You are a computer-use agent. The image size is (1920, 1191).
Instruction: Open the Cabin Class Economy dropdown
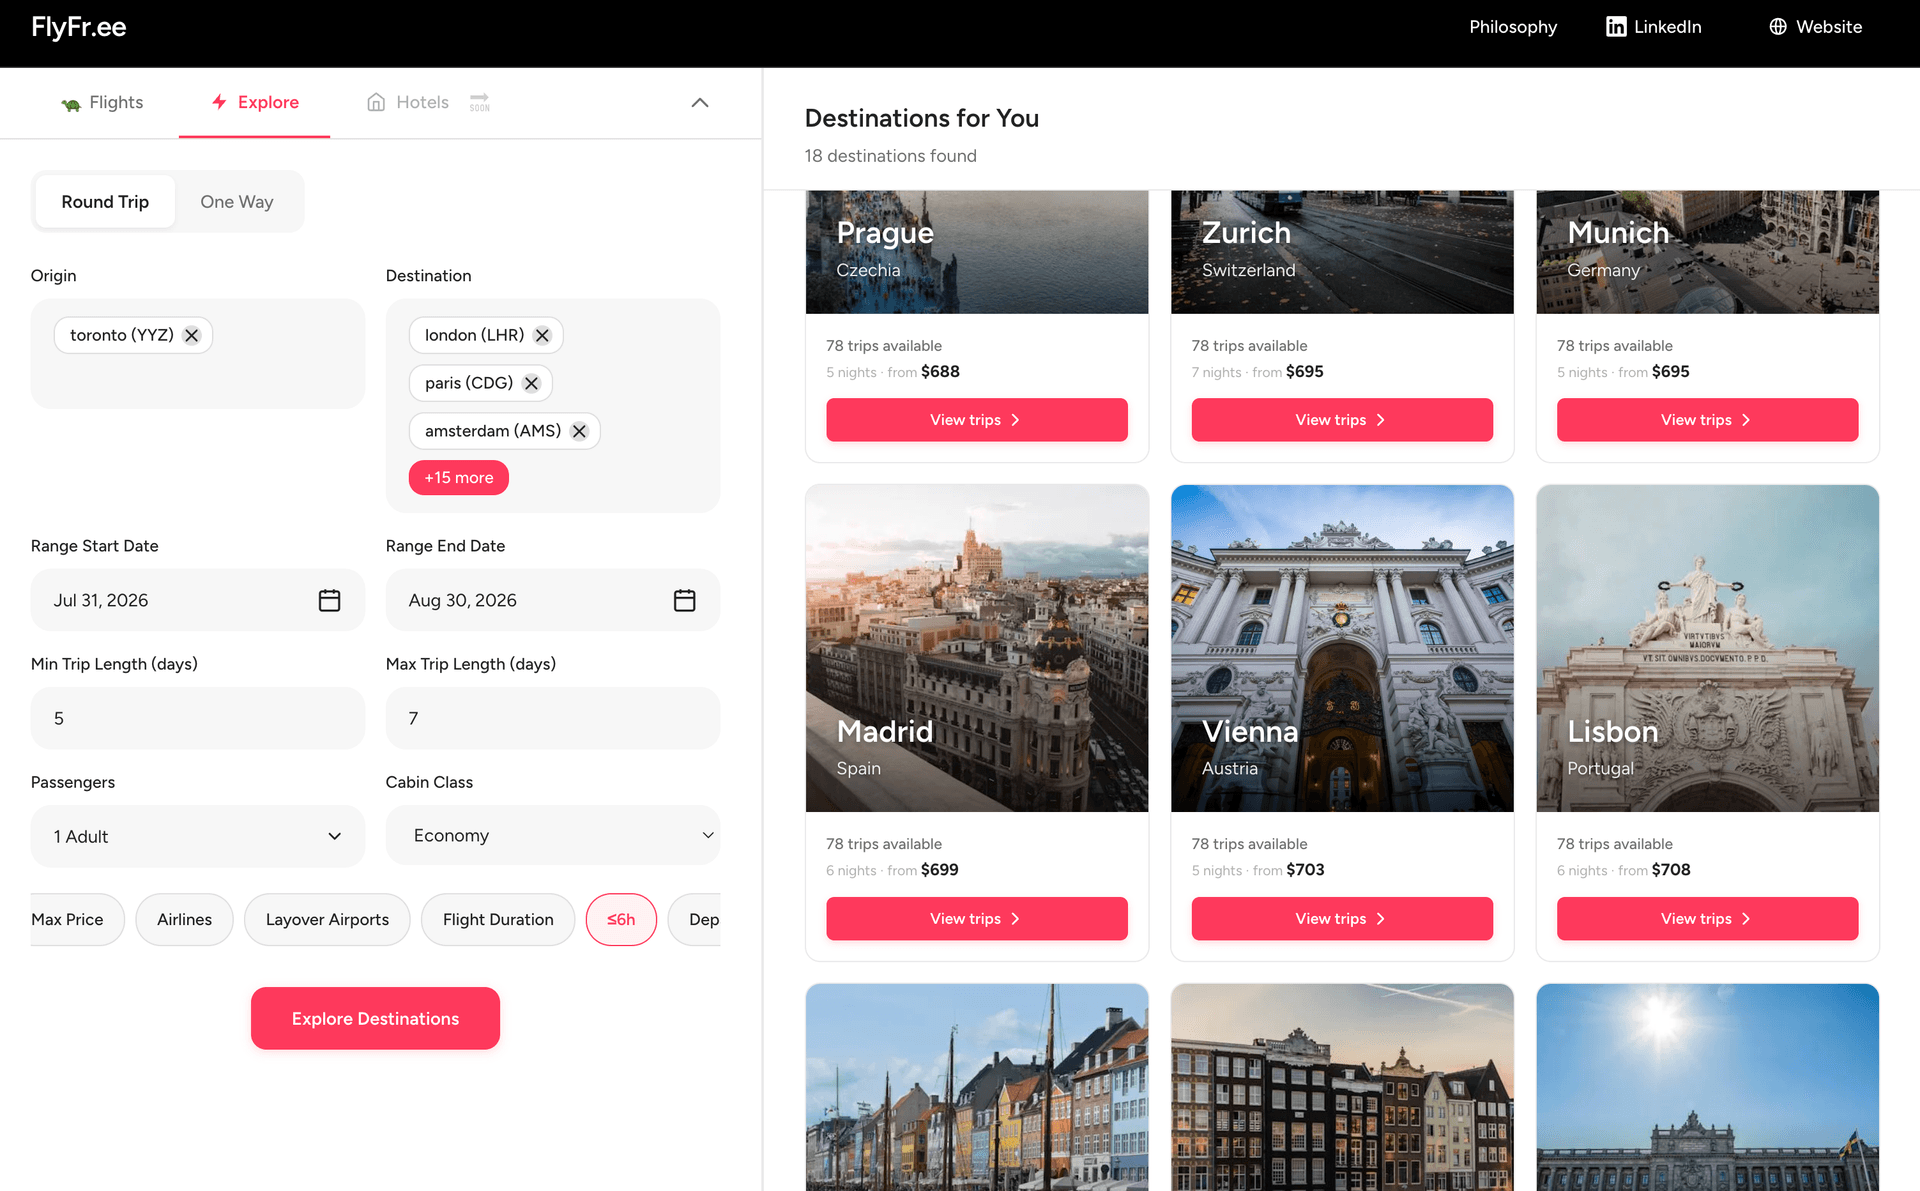(x=553, y=835)
